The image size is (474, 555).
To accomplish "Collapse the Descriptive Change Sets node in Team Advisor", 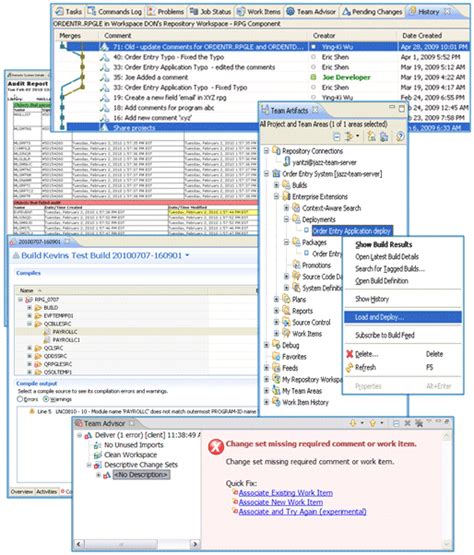I will click(89, 465).
